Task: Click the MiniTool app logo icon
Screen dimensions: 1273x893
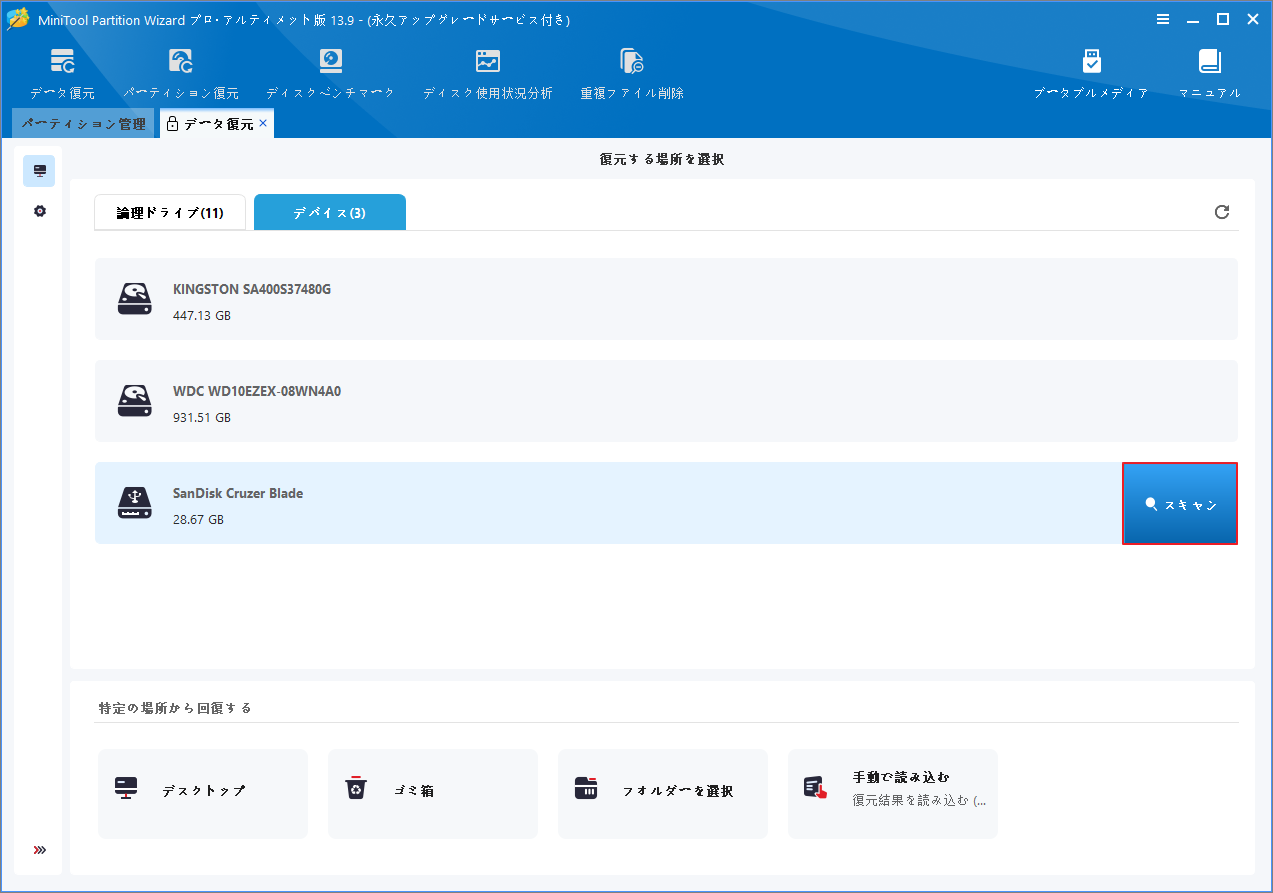Action: pyautogui.click(x=18, y=19)
